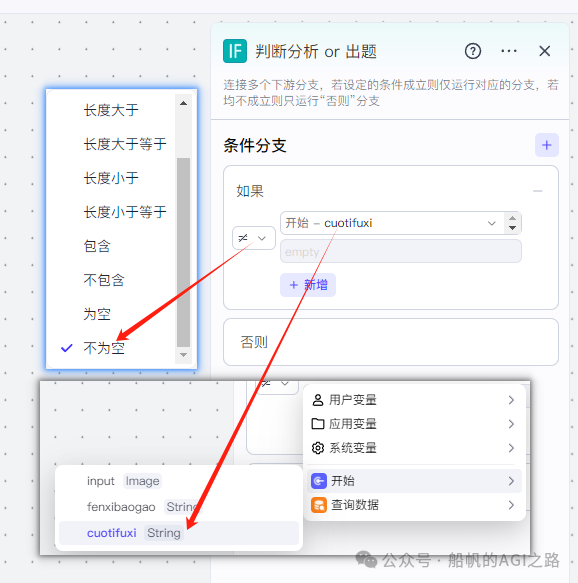Screen dimensions: 578x583
Task: Click the 条件分支 section heading
Action: (255, 145)
